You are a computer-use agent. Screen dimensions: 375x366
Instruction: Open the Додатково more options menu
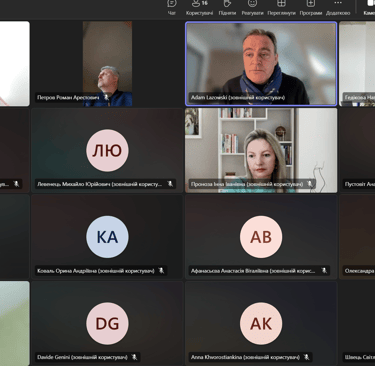click(x=338, y=8)
